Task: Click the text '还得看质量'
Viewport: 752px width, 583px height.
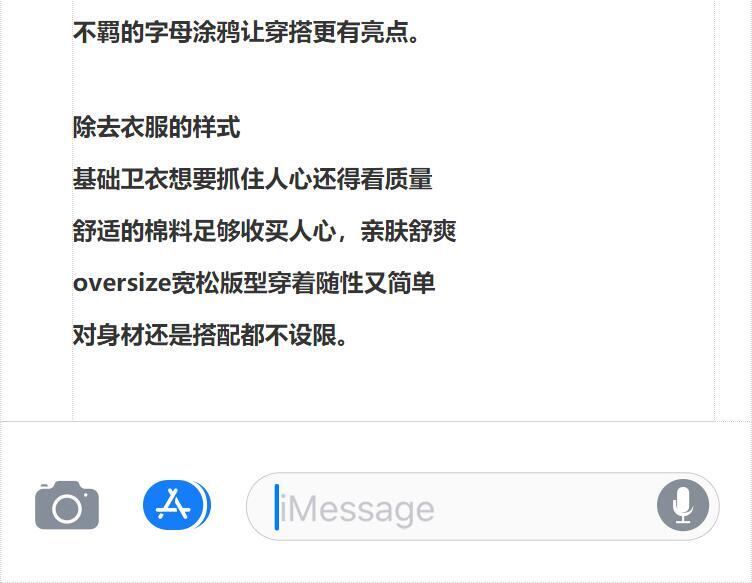Action: click(x=373, y=179)
